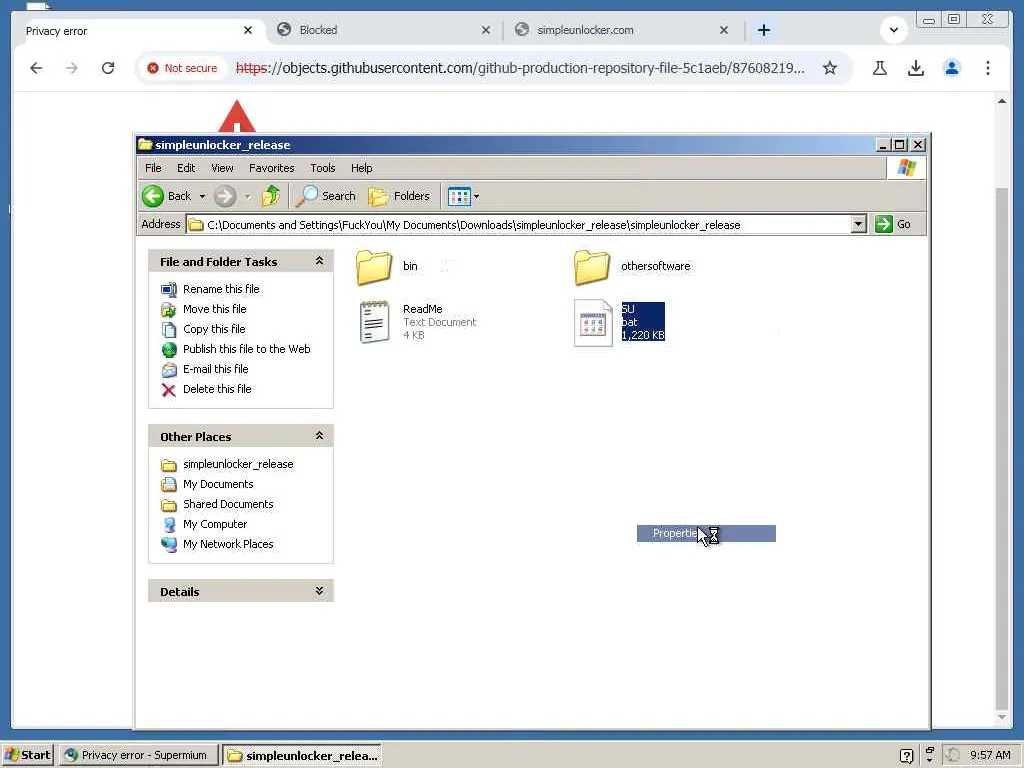
Task: Open Shared Documents in Other Places
Action: click(228, 504)
